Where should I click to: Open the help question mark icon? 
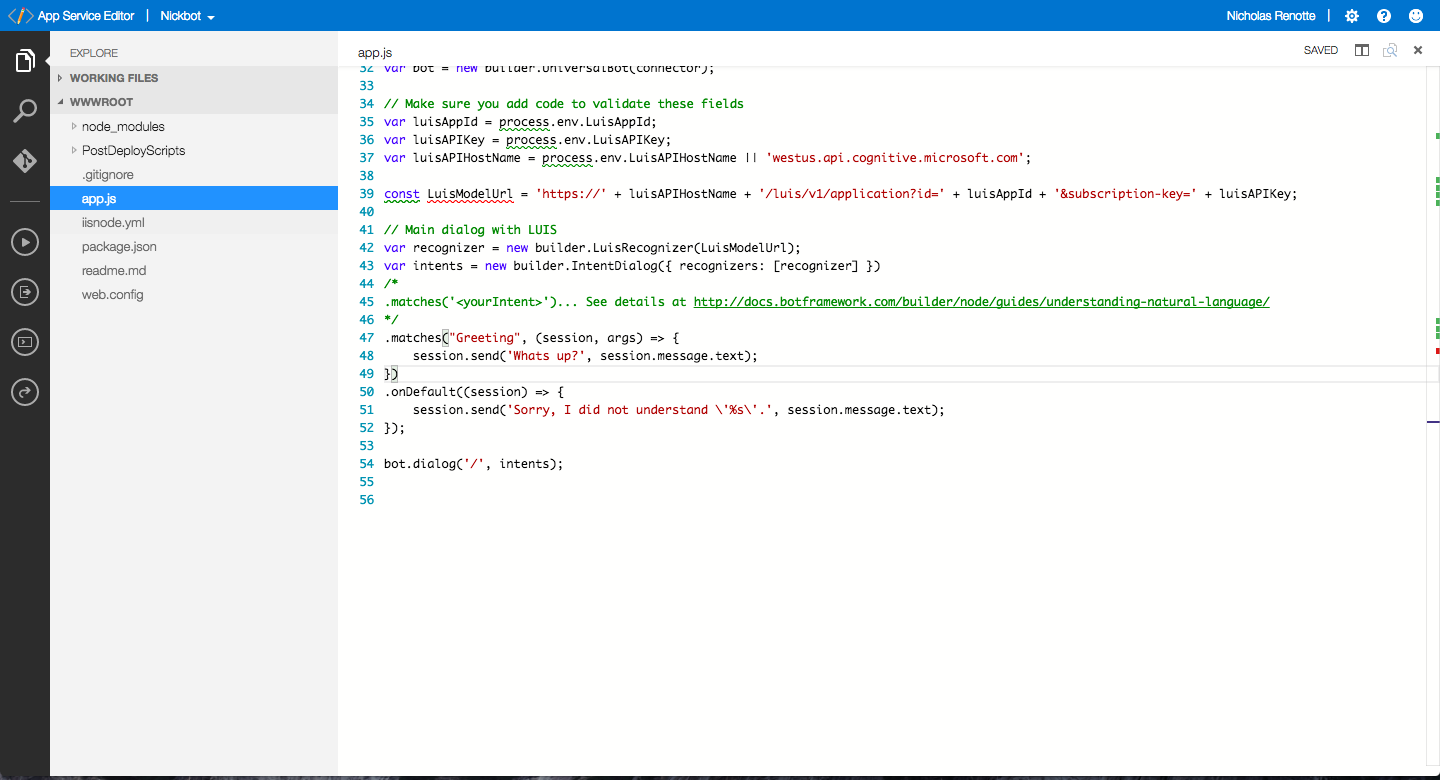1384,16
